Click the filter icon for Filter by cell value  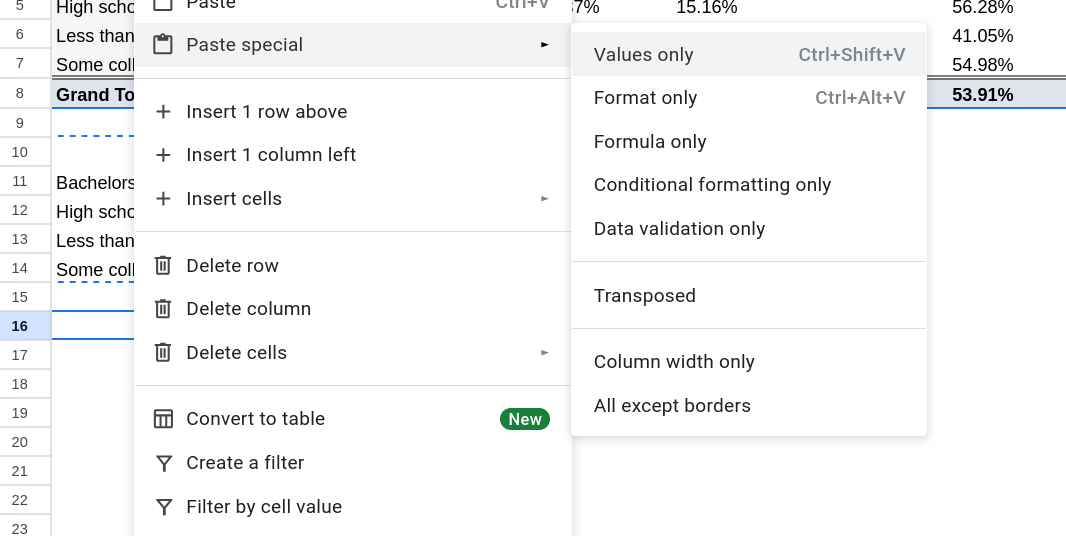[x=163, y=507]
